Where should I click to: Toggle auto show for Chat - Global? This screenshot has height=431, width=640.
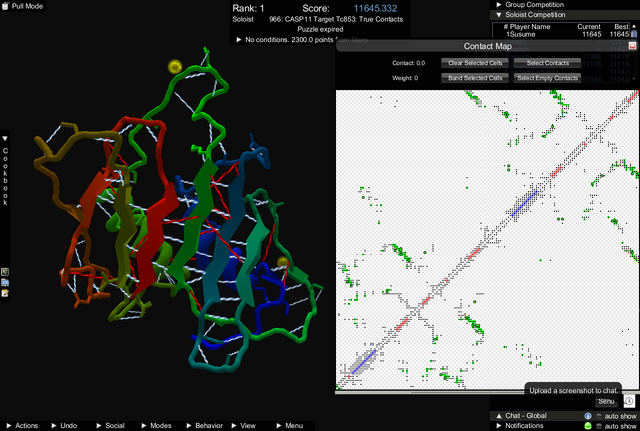tap(599, 416)
